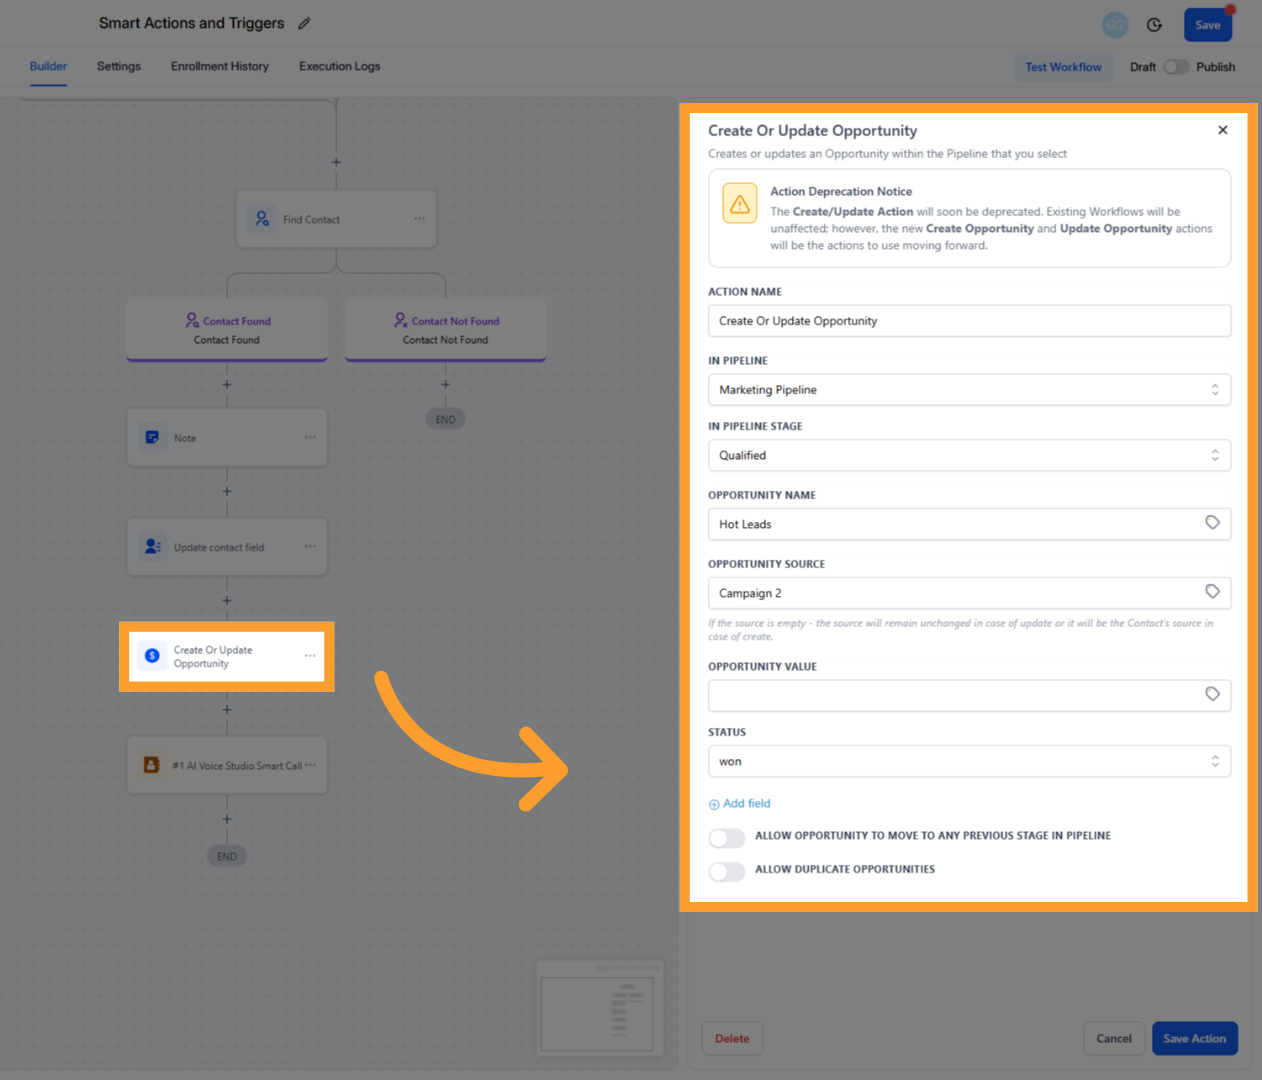
Task: Add step below Create Or Update Opportunity
Action: (227, 710)
